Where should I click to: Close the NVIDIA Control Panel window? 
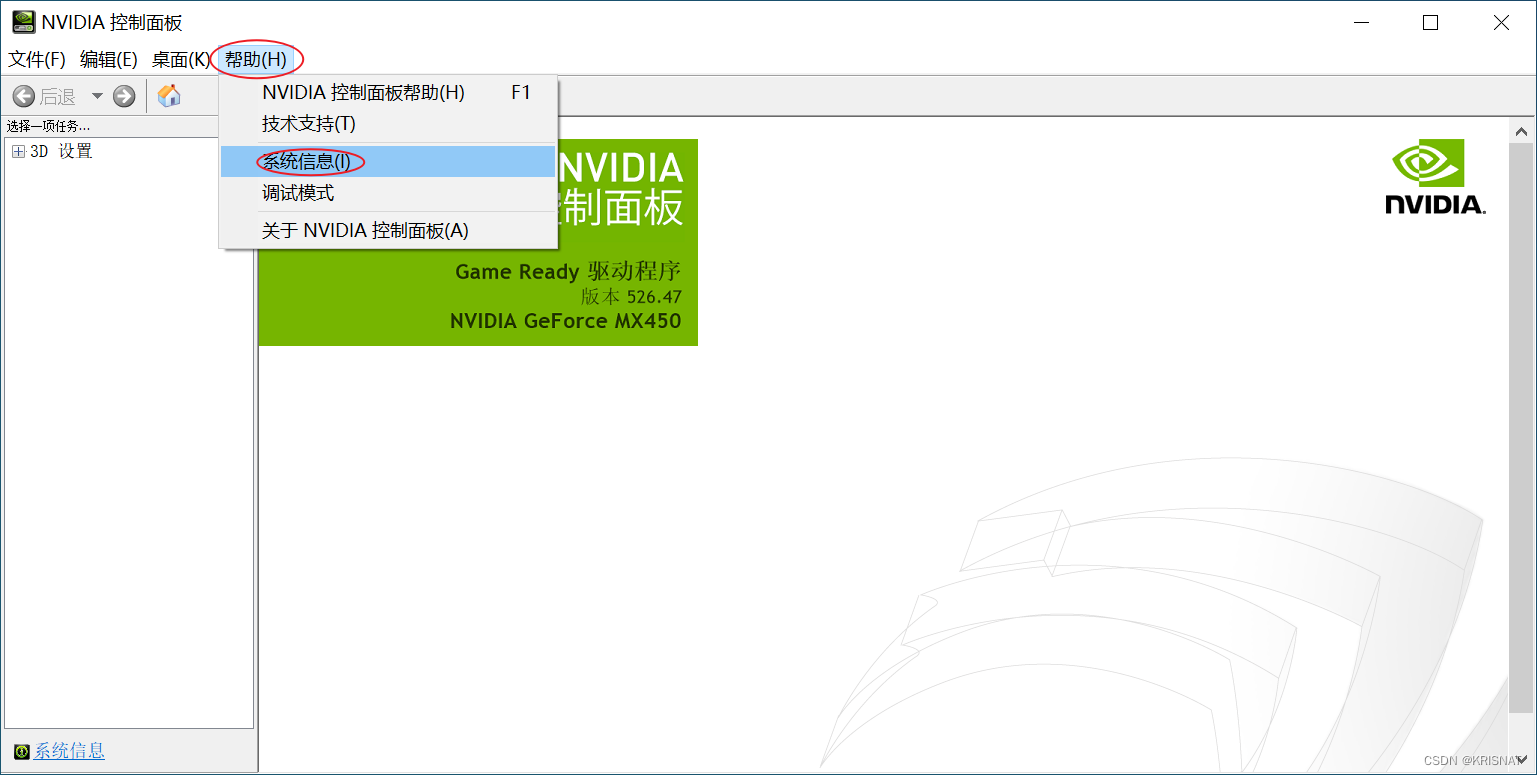[x=1501, y=23]
